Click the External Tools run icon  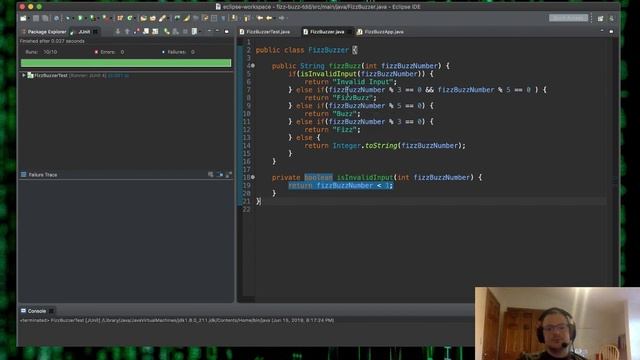pos(106,18)
